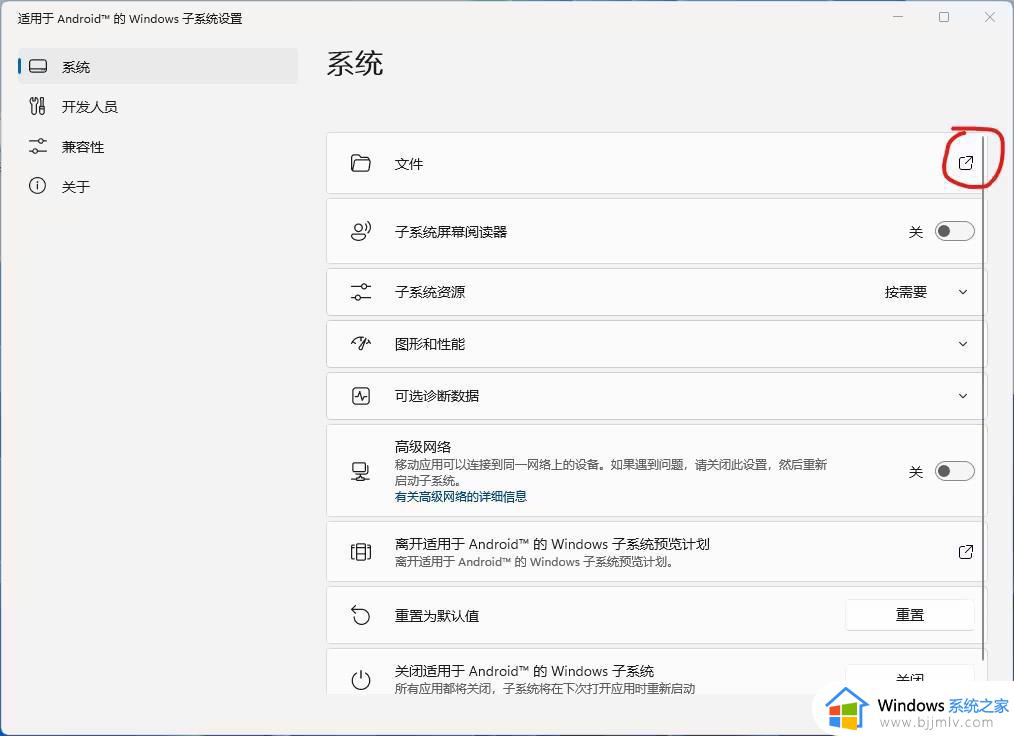Click the 文件 row label
This screenshot has height=736, width=1014.
409,164
